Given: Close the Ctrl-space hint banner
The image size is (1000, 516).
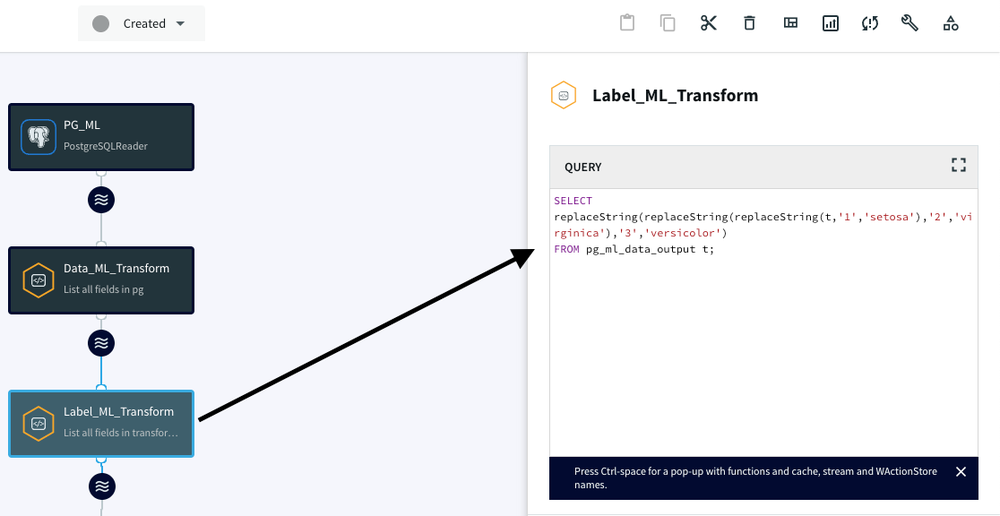Looking at the screenshot, I should 960,471.
